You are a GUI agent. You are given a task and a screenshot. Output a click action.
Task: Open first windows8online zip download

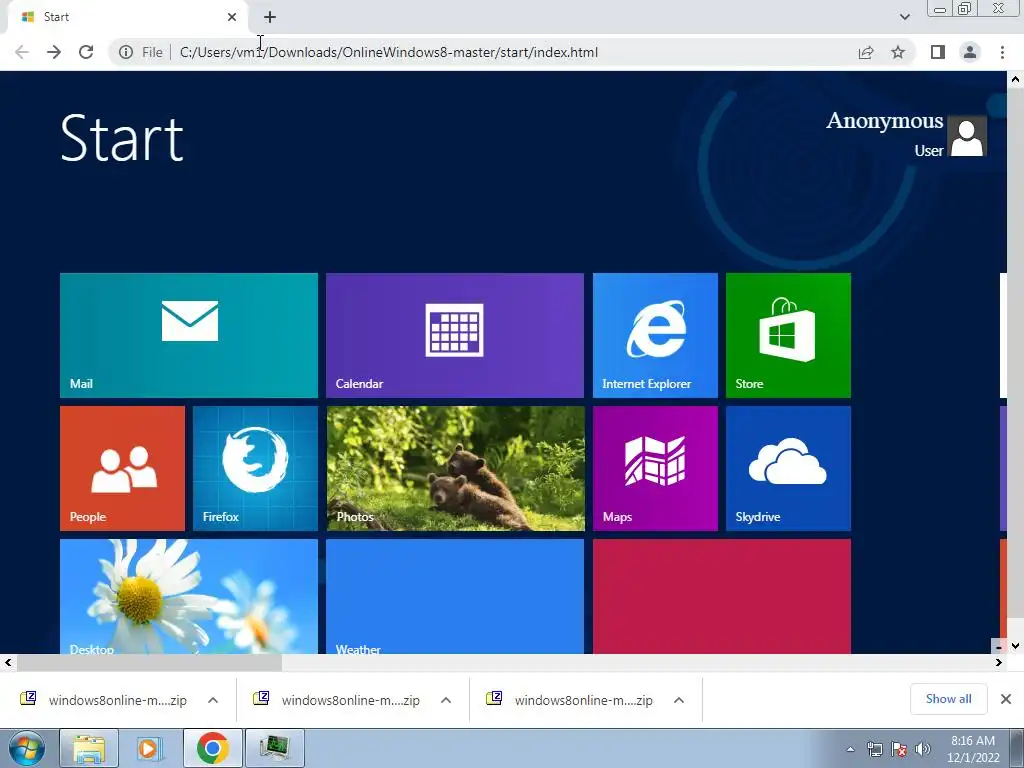104,700
